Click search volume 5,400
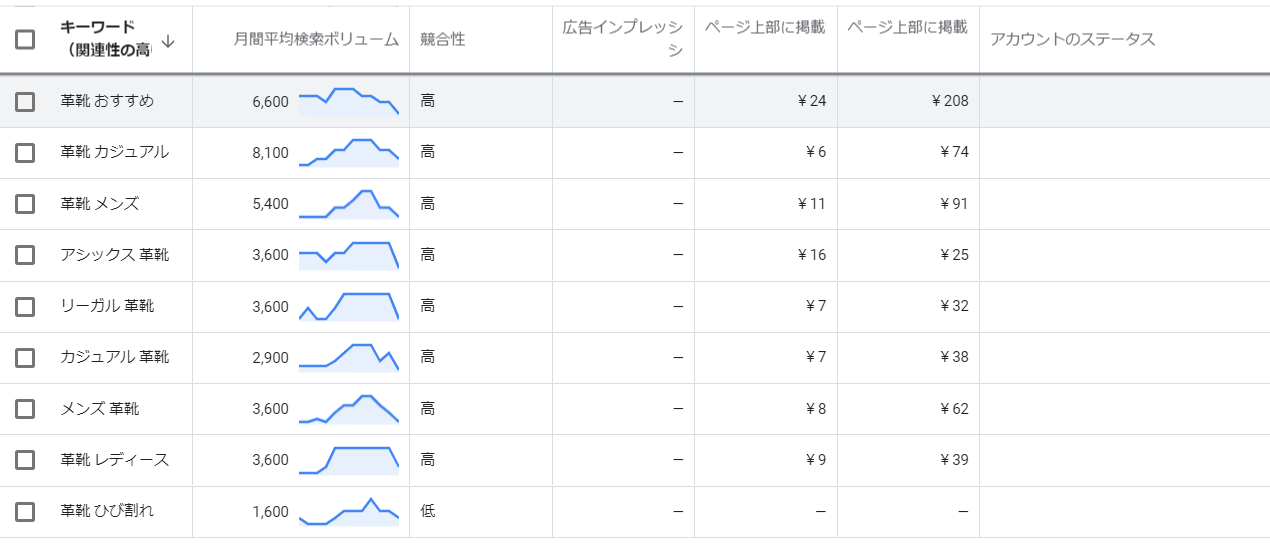The width and height of the screenshot is (1270, 551). 271,204
